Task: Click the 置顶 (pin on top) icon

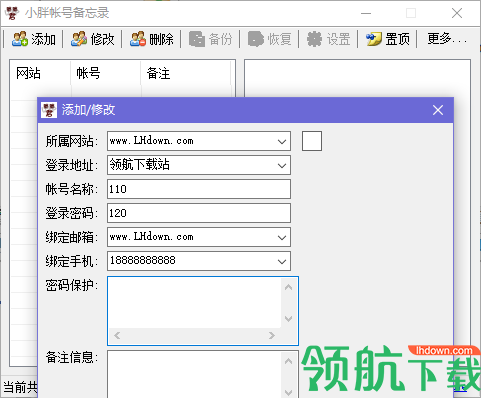Action: click(374, 39)
